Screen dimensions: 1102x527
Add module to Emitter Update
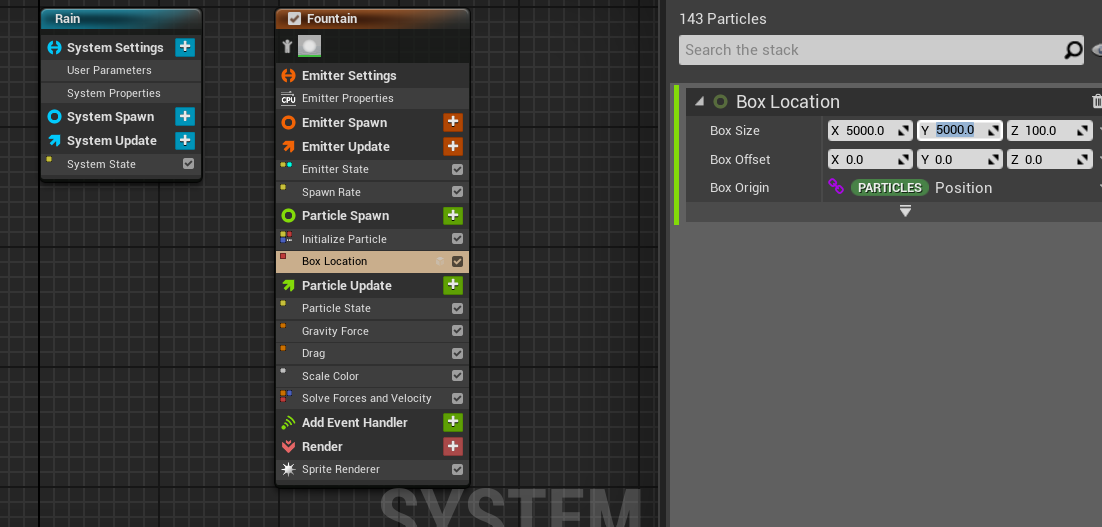pos(453,146)
